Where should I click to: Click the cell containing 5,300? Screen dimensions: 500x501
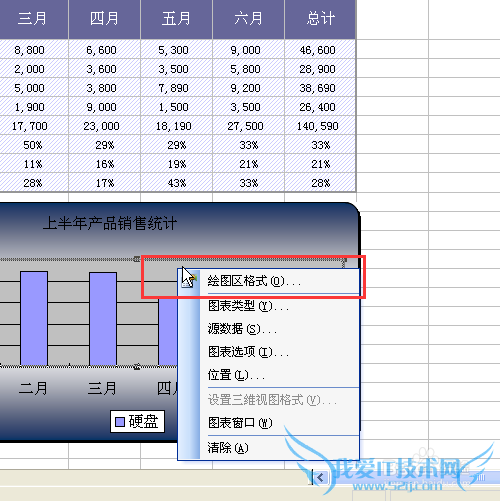(x=176, y=50)
